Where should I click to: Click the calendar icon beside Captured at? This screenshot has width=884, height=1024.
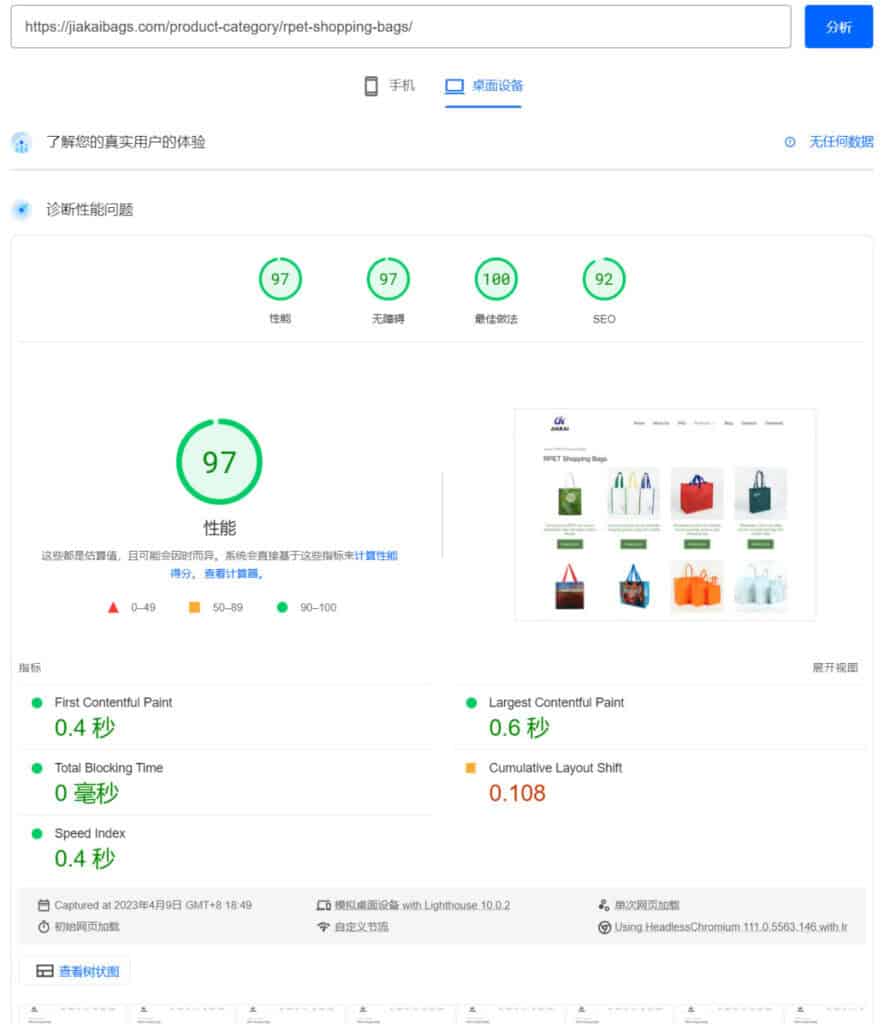tap(44, 905)
